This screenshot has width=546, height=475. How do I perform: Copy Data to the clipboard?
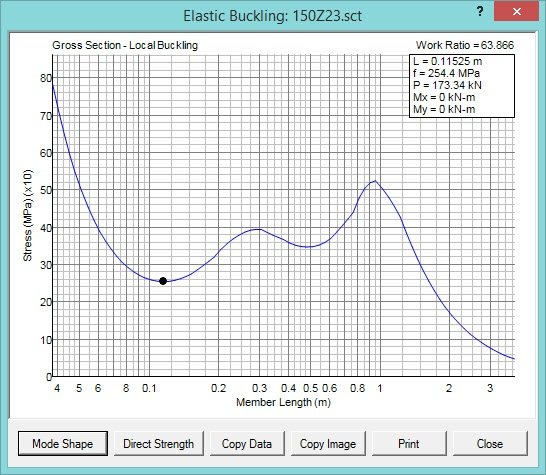pos(247,443)
